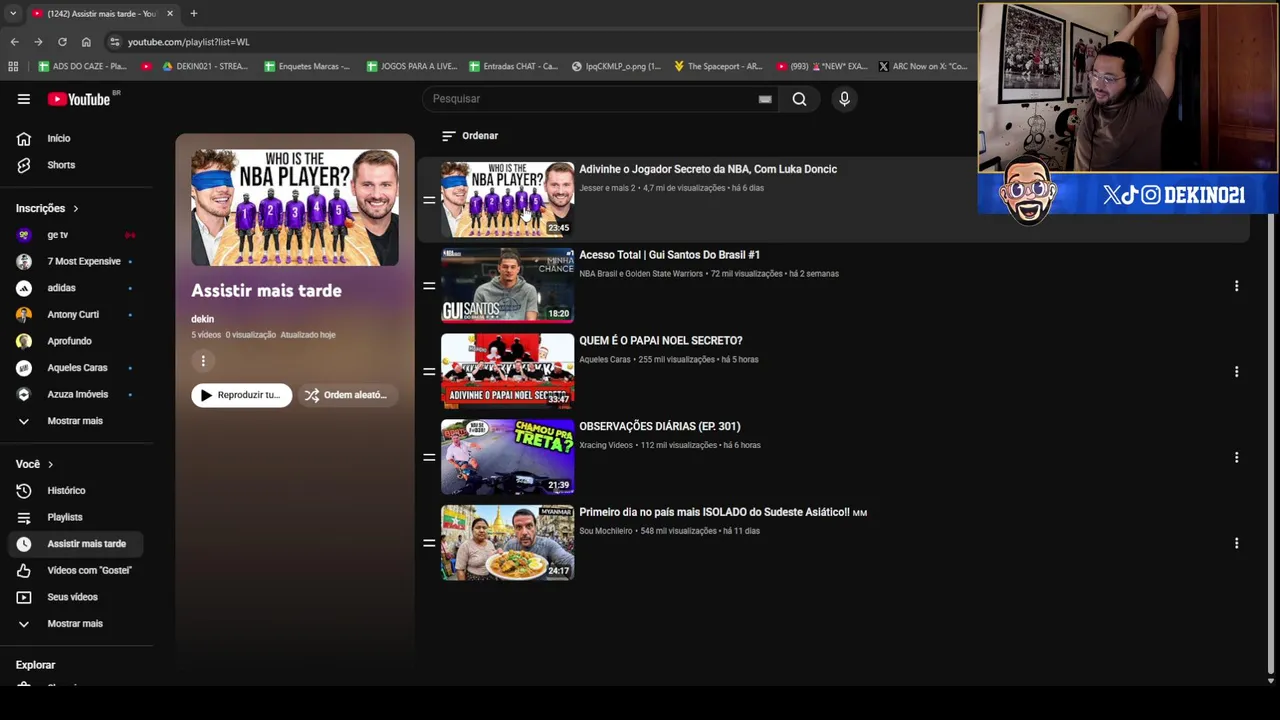Reload the page with refresh icon
The image size is (1280, 720).
tap(62, 42)
